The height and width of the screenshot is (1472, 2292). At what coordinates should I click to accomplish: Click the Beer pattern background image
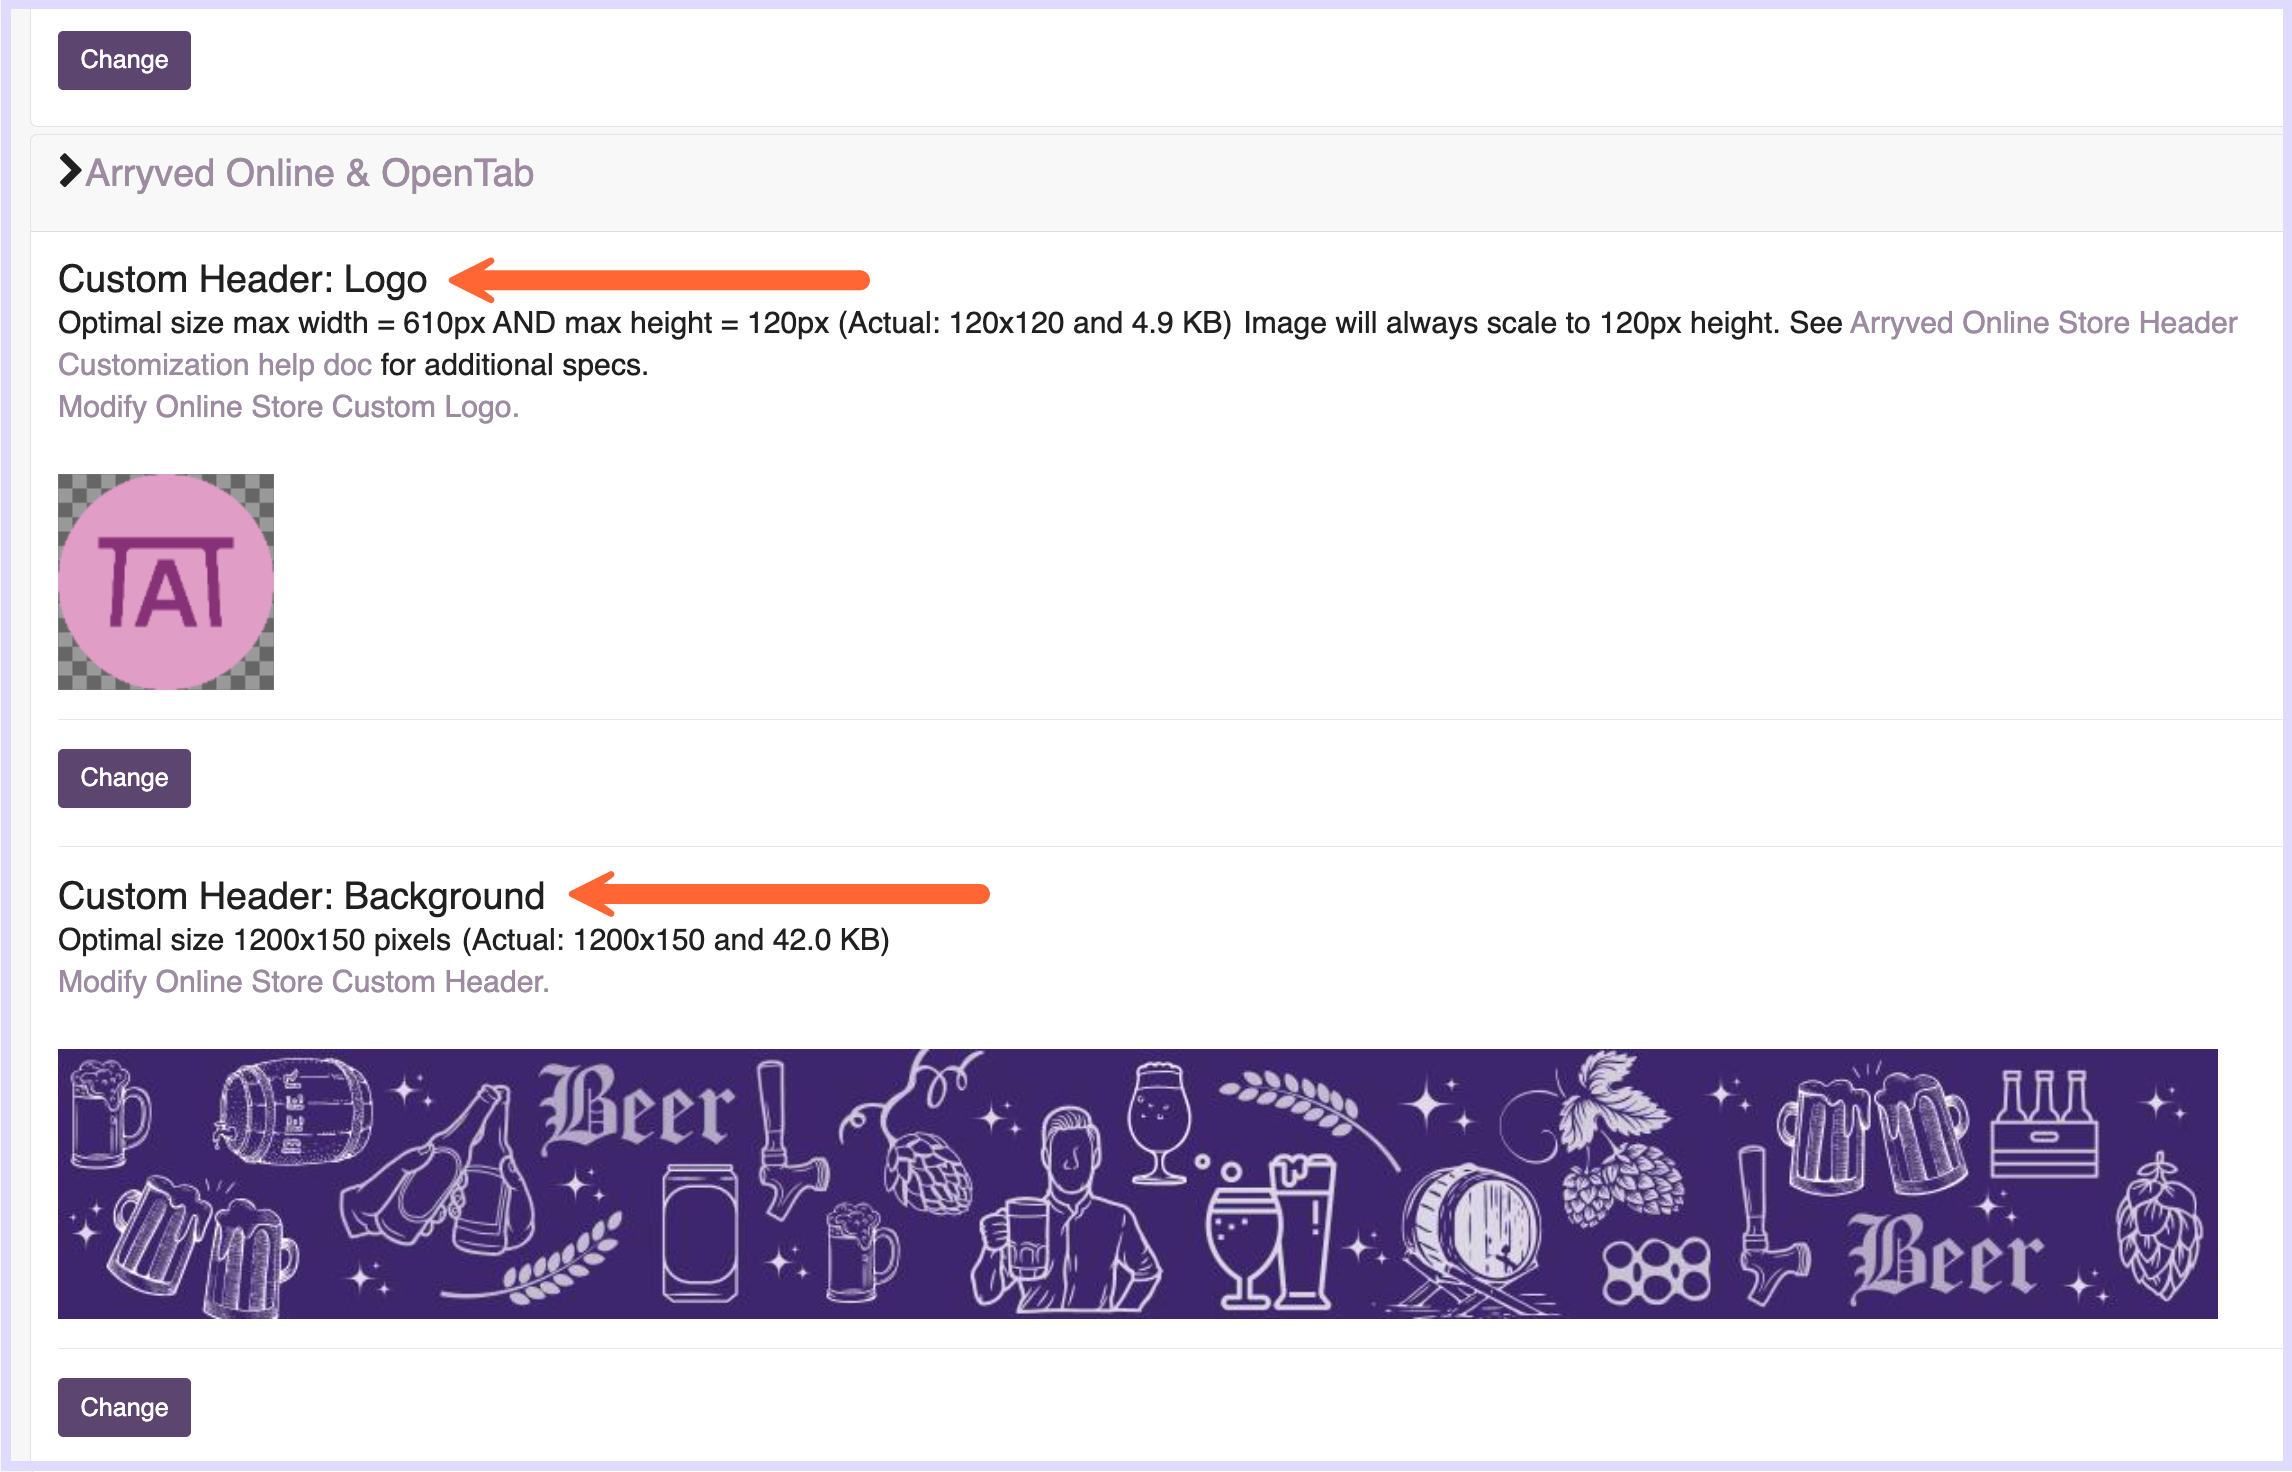click(x=1138, y=1184)
